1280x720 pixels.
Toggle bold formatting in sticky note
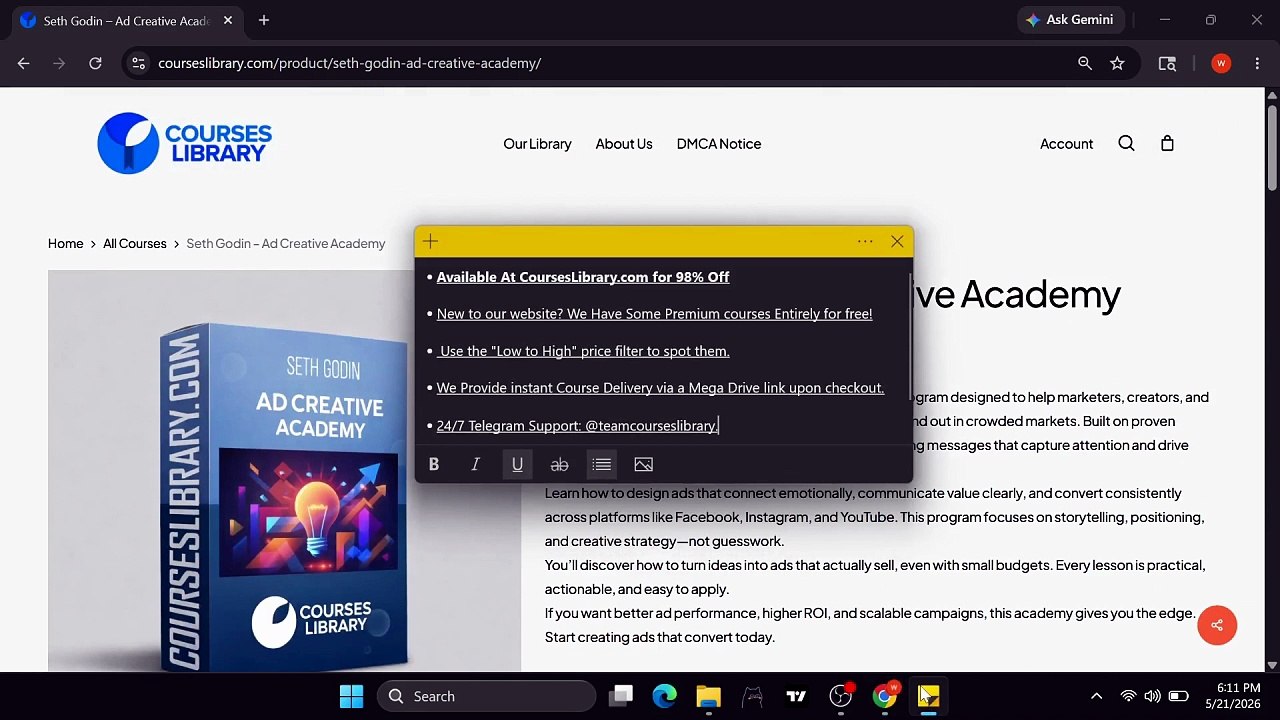[x=434, y=464]
